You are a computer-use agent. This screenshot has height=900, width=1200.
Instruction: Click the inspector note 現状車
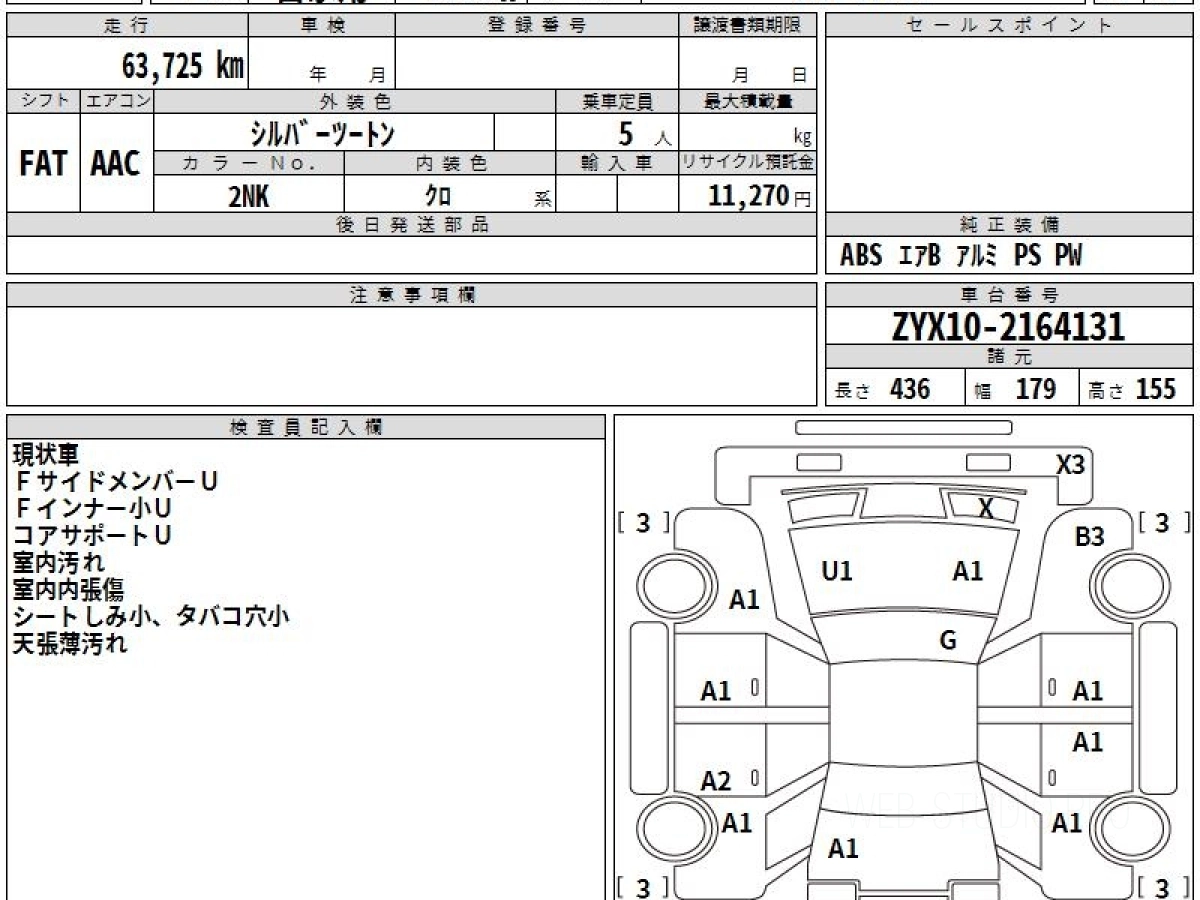pos(46,455)
